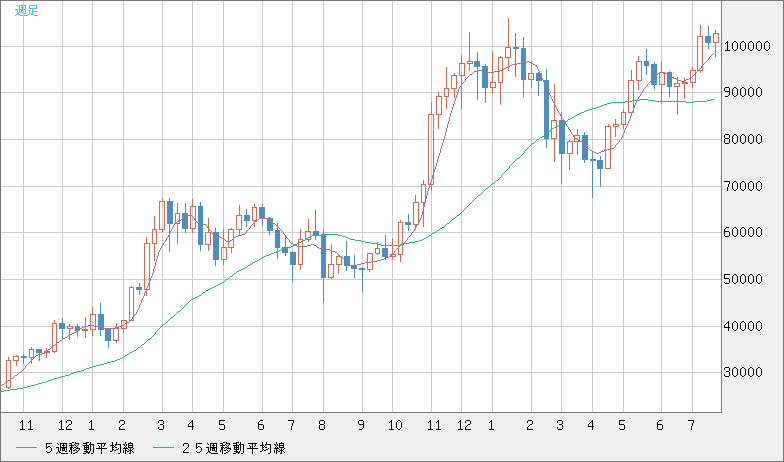Select the month 9 label on time axis
This screenshot has width=784, height=462.
[x=361, y=426]
